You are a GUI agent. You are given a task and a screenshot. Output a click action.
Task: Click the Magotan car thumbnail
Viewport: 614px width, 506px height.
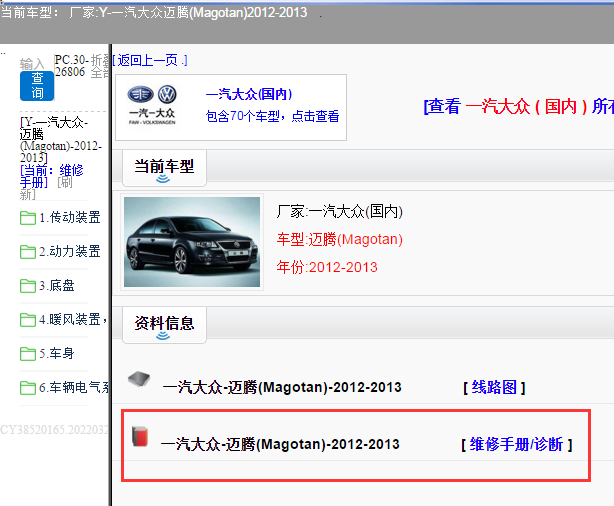[192, 242]
